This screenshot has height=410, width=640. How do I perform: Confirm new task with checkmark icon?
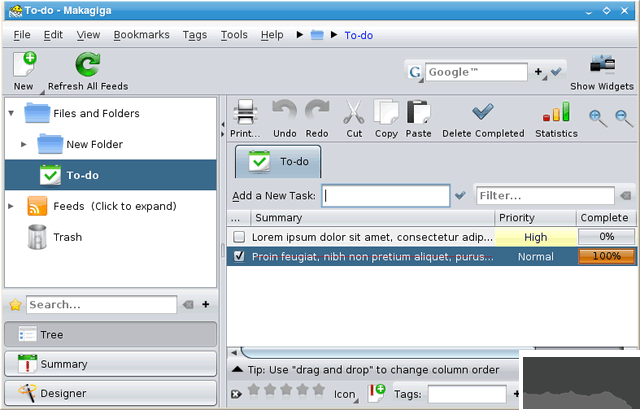(460, 195)
